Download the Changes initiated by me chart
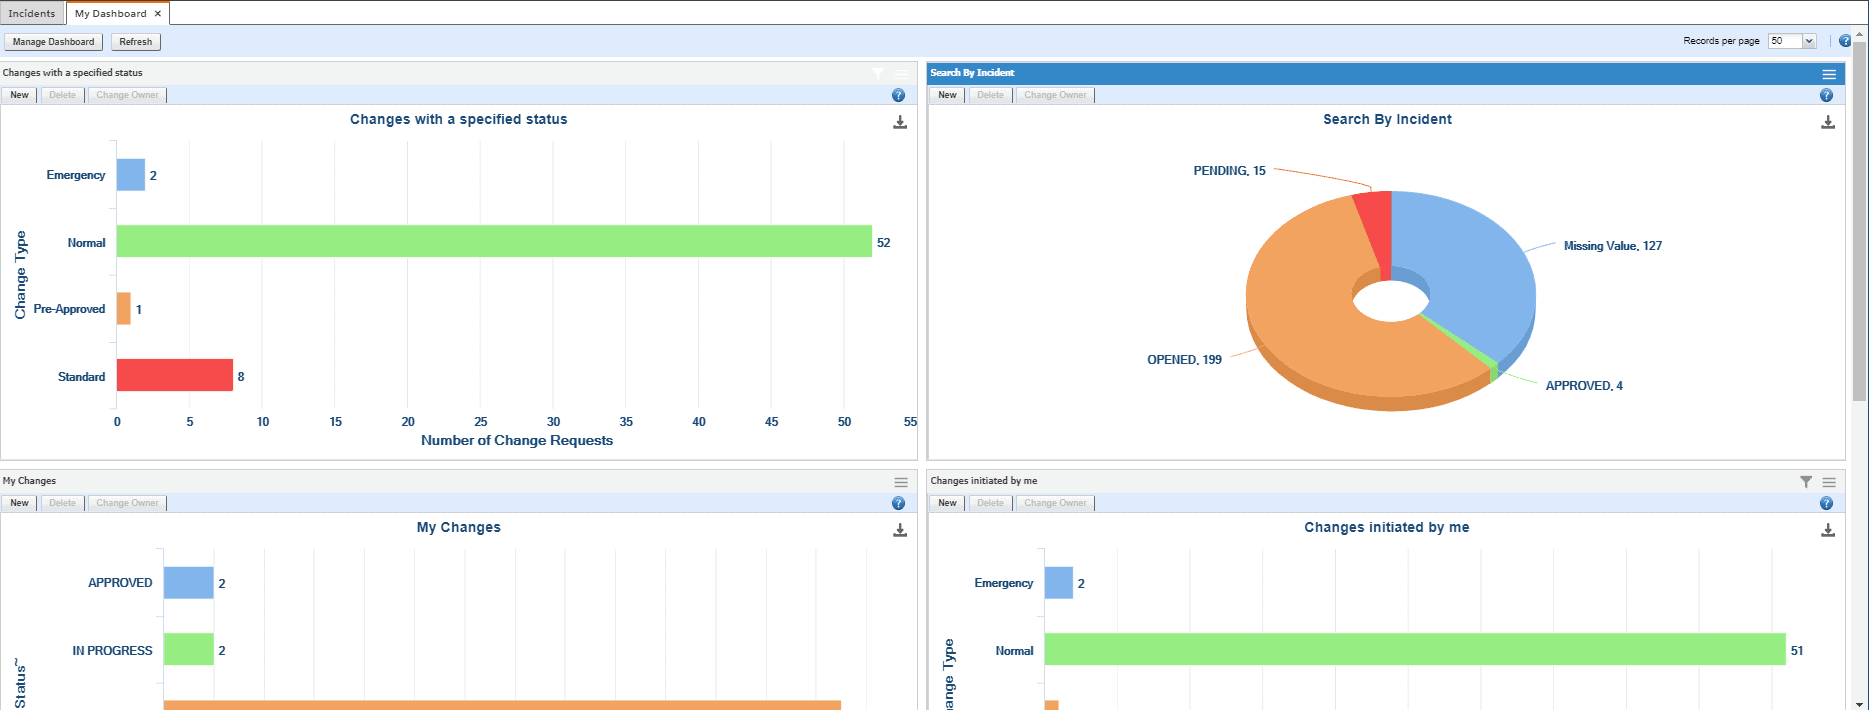Screen dimensions: 1871x710 click(1828, 530)
